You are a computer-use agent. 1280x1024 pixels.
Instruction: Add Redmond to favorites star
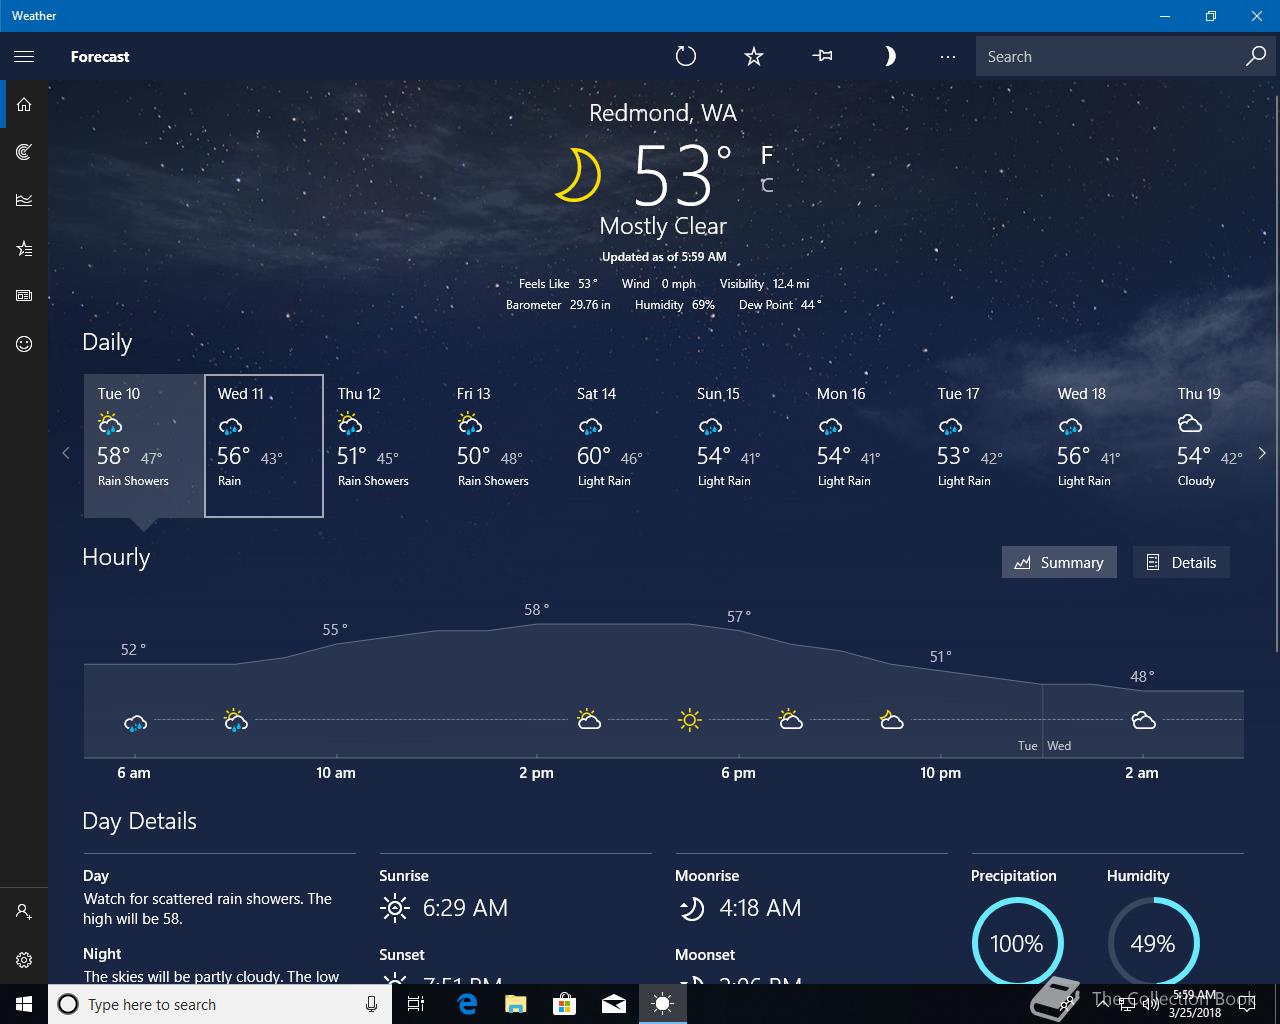point(754,57)
